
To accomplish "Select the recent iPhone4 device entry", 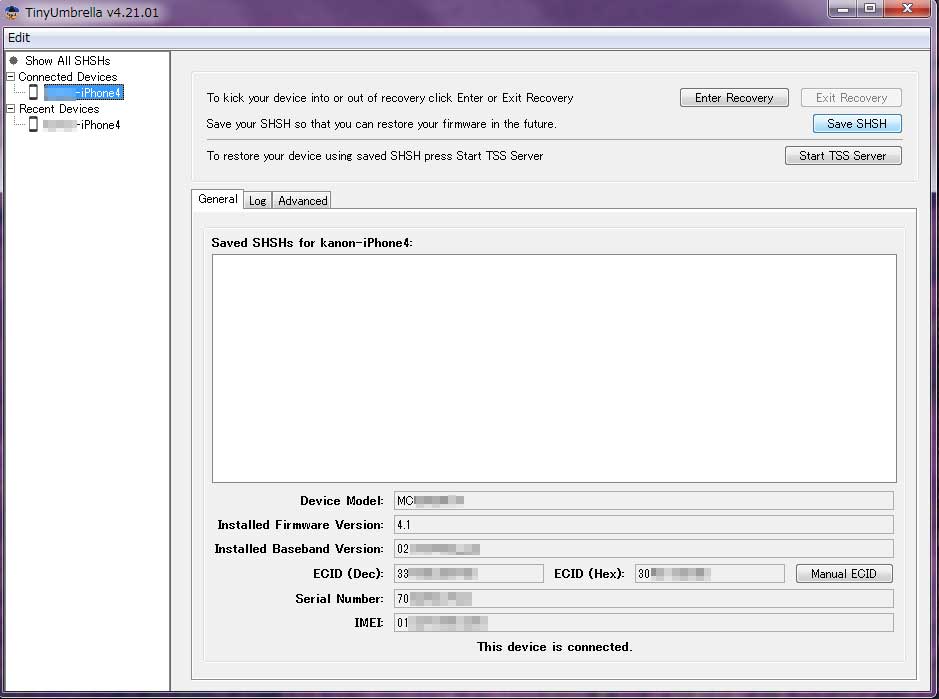I will 82,125.
